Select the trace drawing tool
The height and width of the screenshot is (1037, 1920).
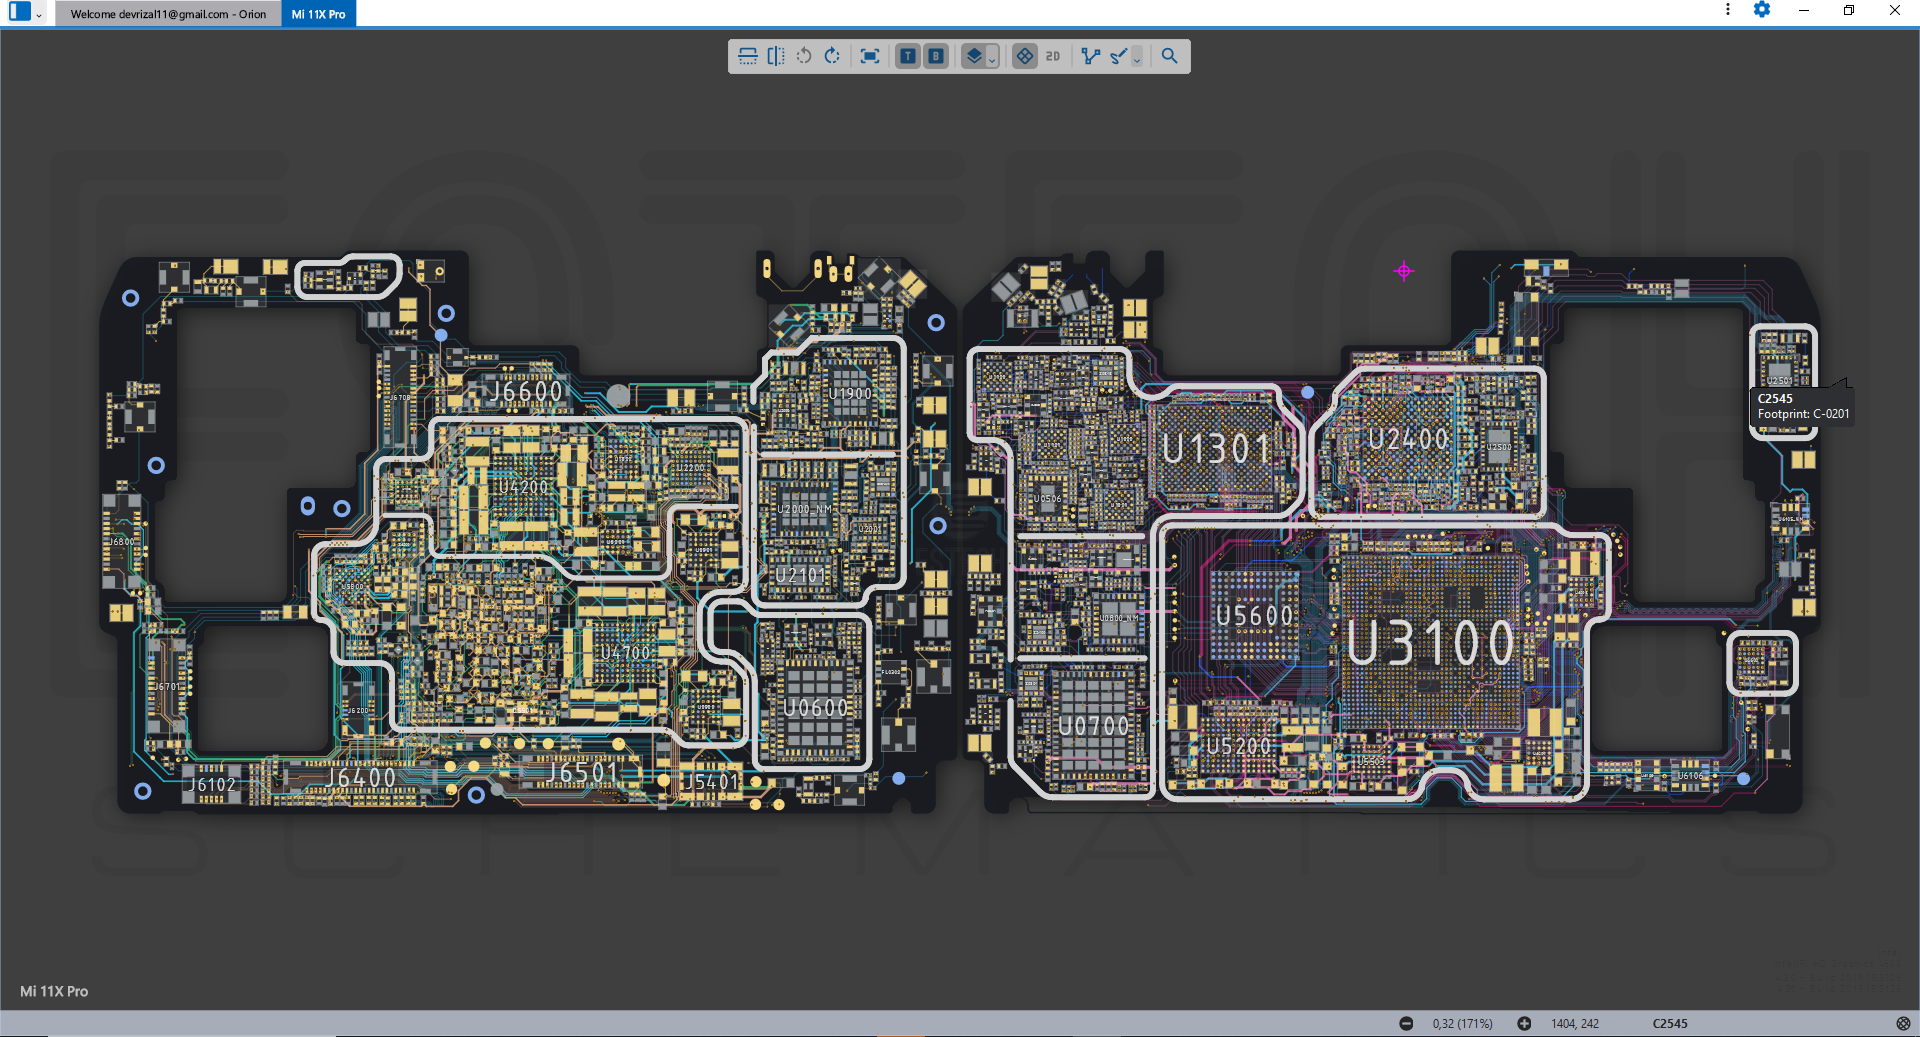(x=1119, y=56)
